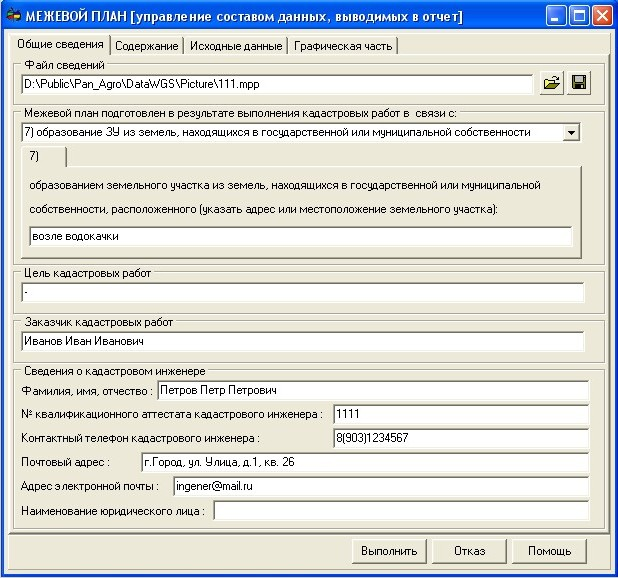618x578 pixels.
Task: Click the email field ingener@mail.ru
Action: click(x=380, y=486)
